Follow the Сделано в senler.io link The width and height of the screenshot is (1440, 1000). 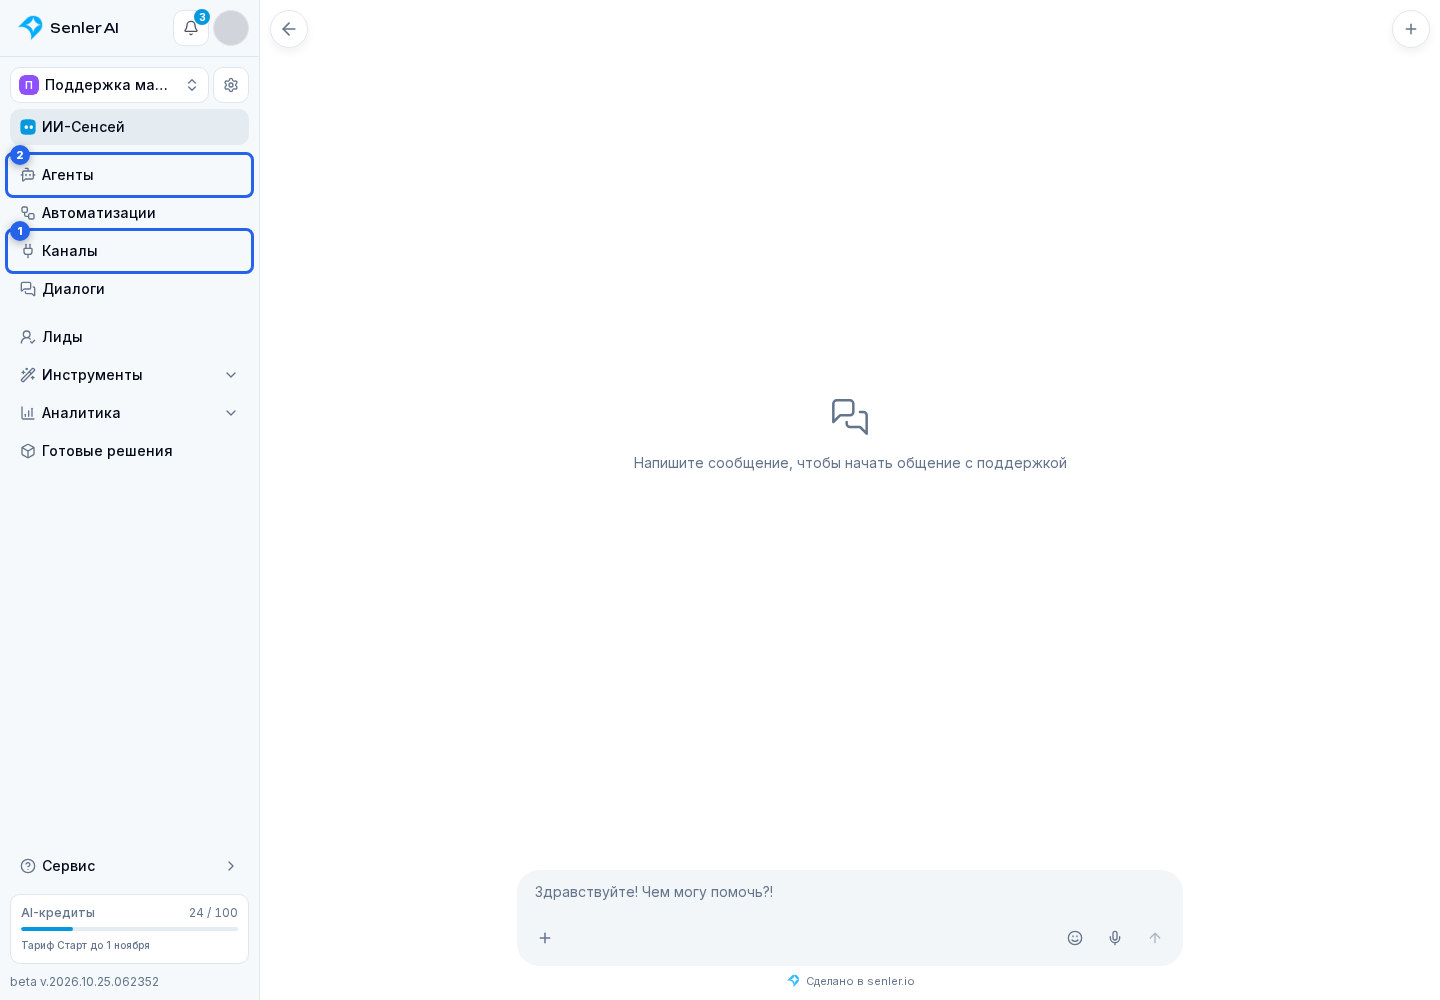[x=851, y=981]
